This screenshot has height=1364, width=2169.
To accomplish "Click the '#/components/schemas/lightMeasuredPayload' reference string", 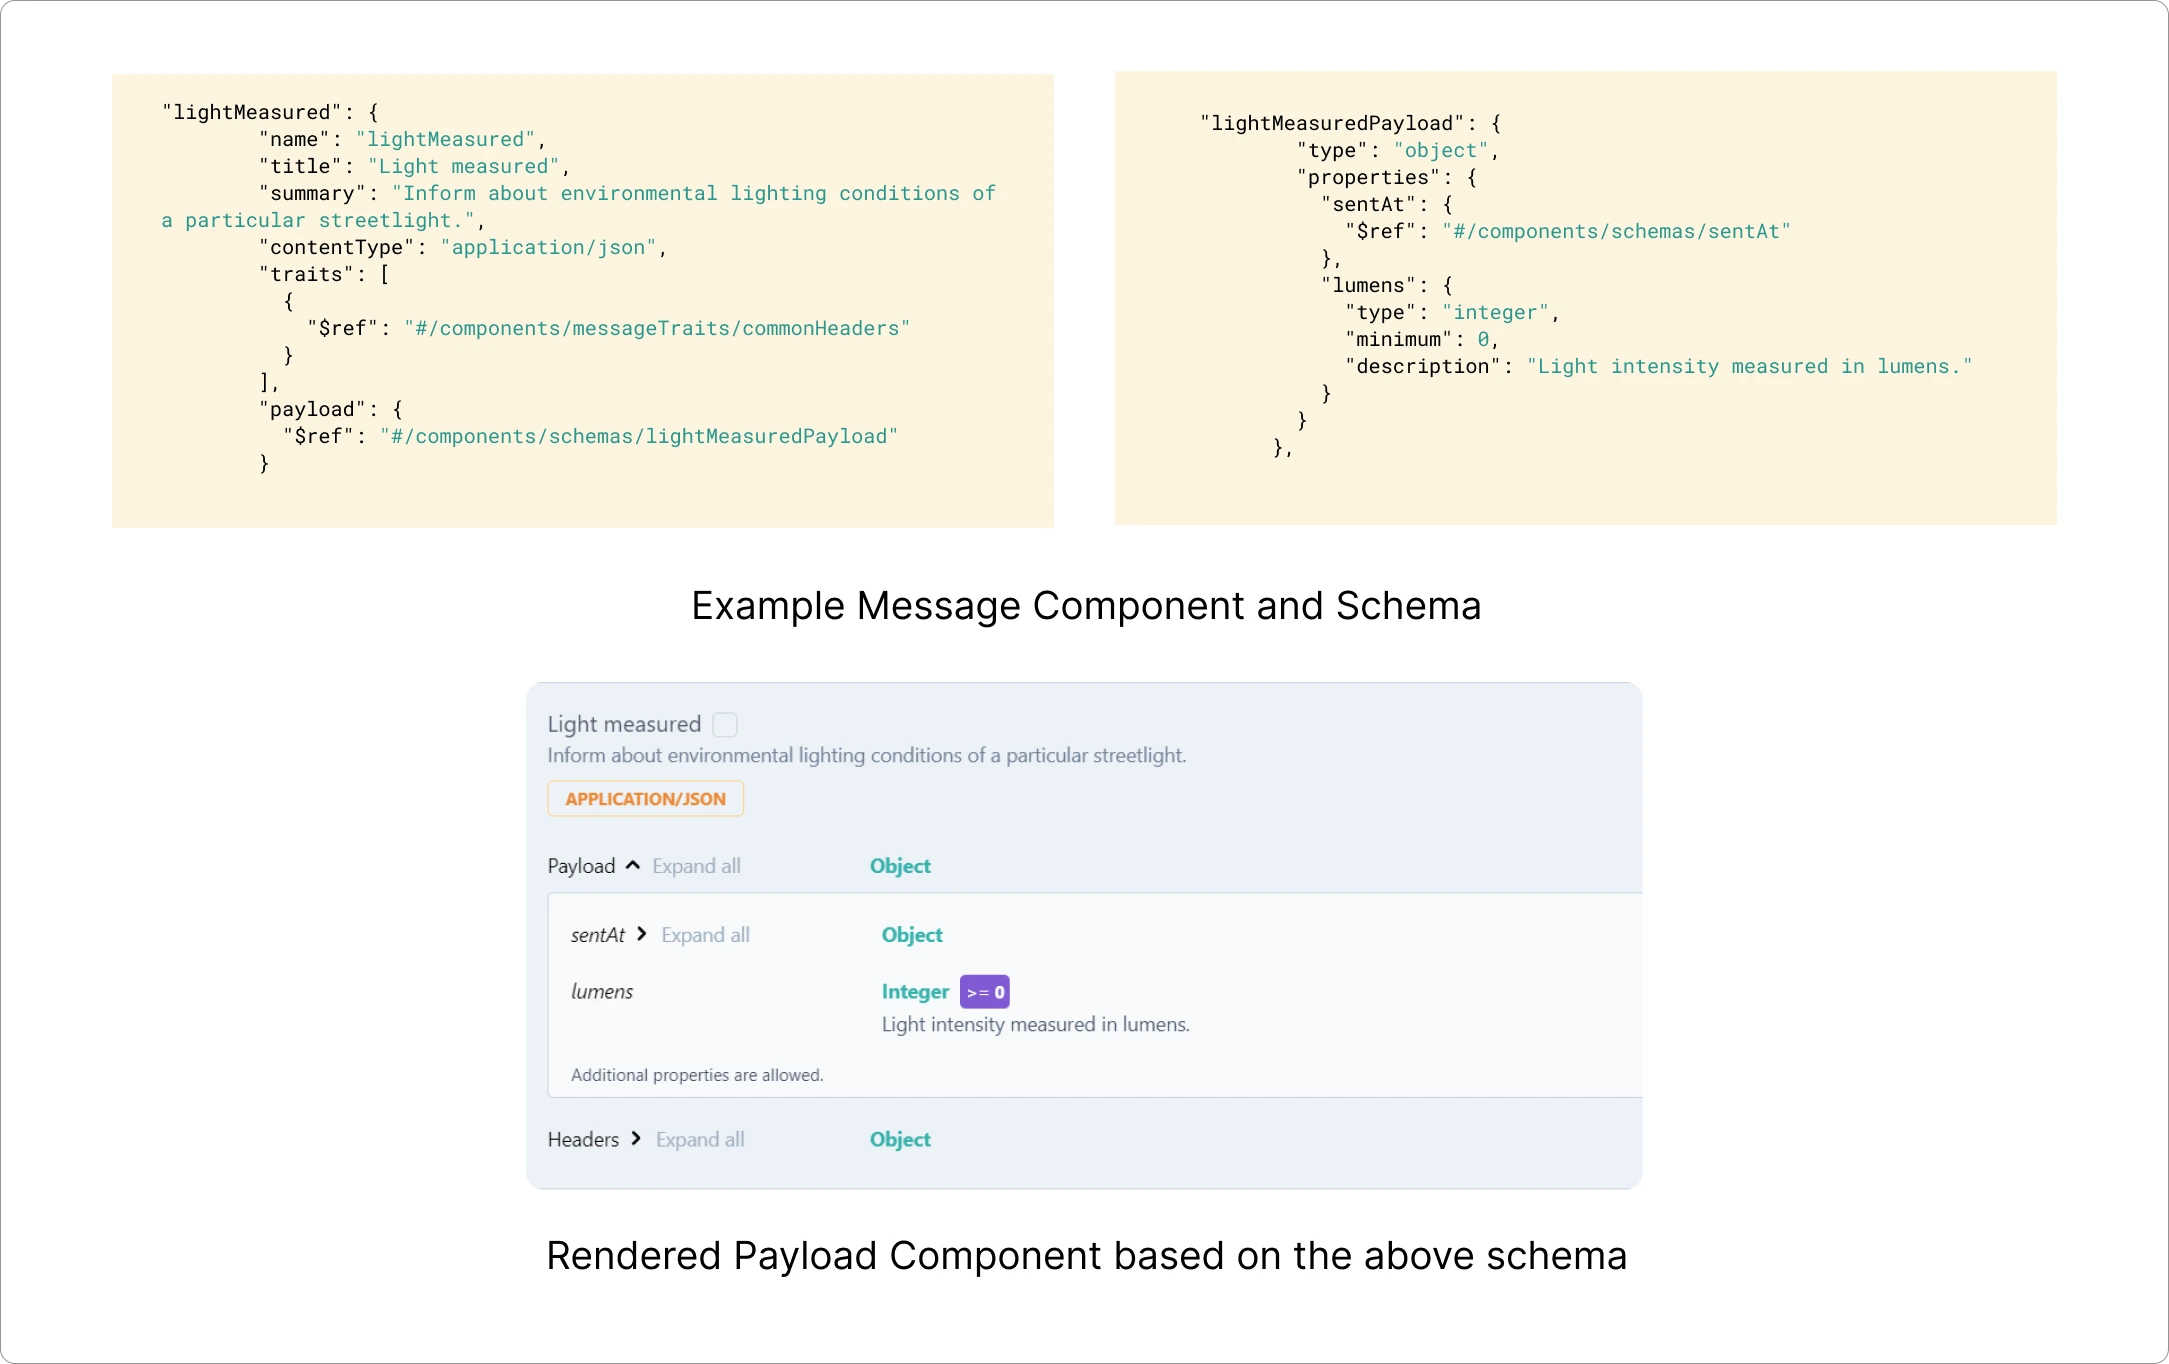I will 639,437.
